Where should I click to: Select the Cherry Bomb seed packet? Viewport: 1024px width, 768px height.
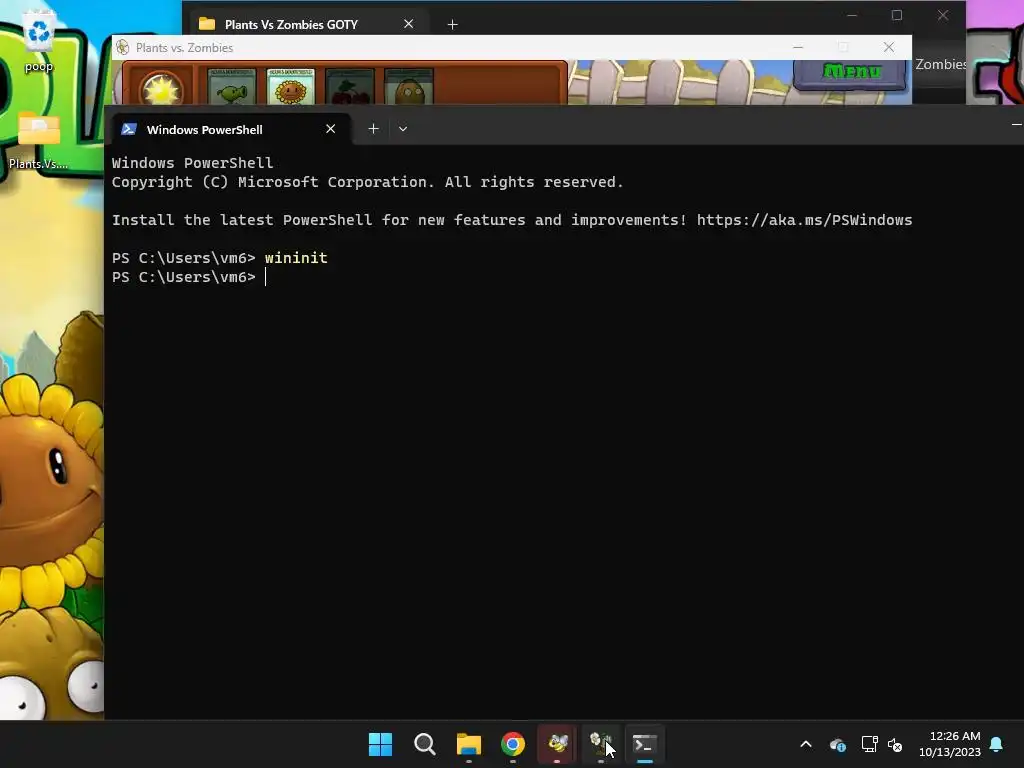tap(349, 86)
